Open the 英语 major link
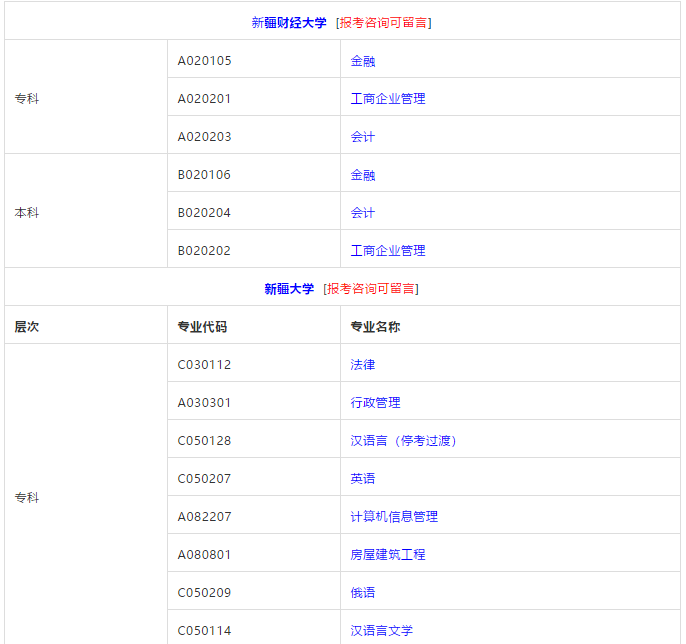The height and width of the screenshot is (644, 686). (x=363, y=479)
